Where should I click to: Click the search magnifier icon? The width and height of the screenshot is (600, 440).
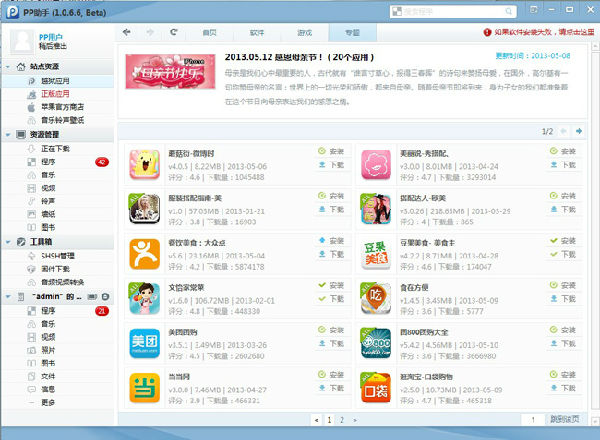pyautogui.click(x=509, y=11)
